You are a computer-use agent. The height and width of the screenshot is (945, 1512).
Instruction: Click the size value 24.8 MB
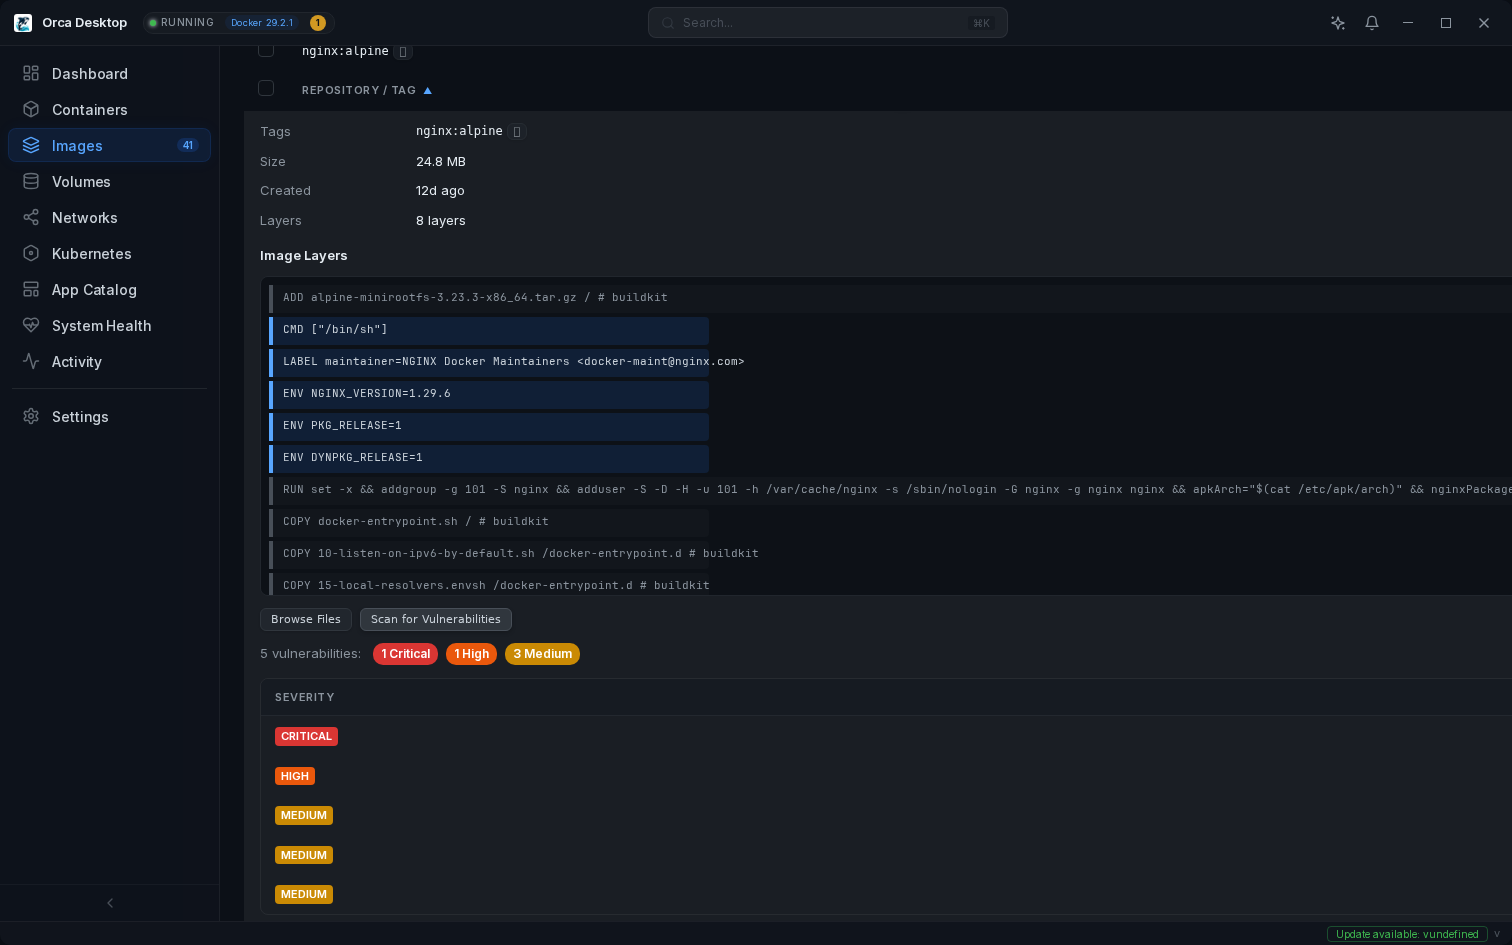441,161
